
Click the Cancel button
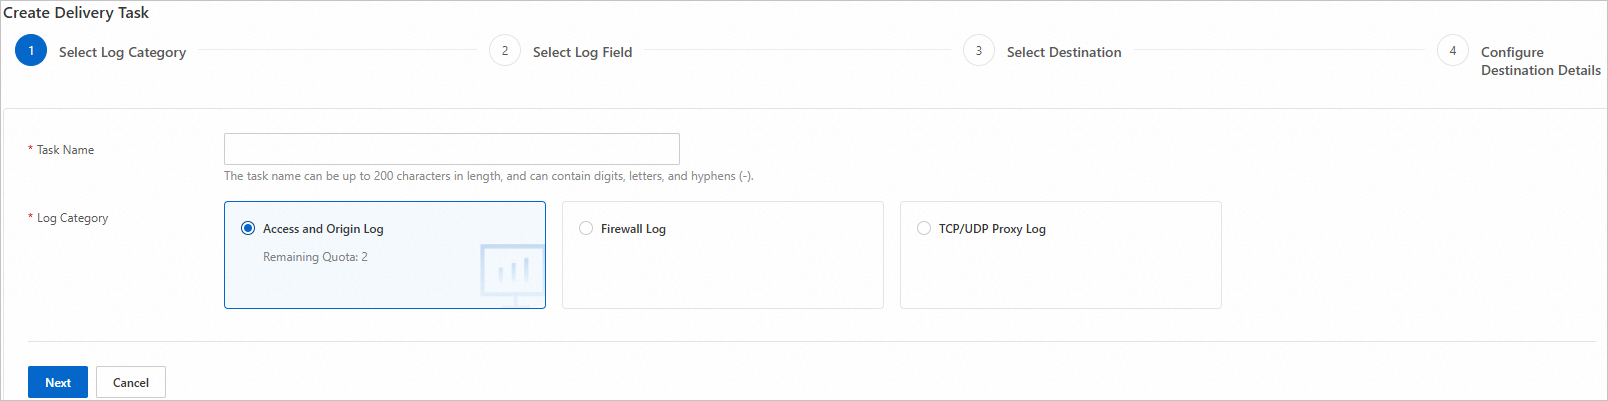tap(131, 382)
